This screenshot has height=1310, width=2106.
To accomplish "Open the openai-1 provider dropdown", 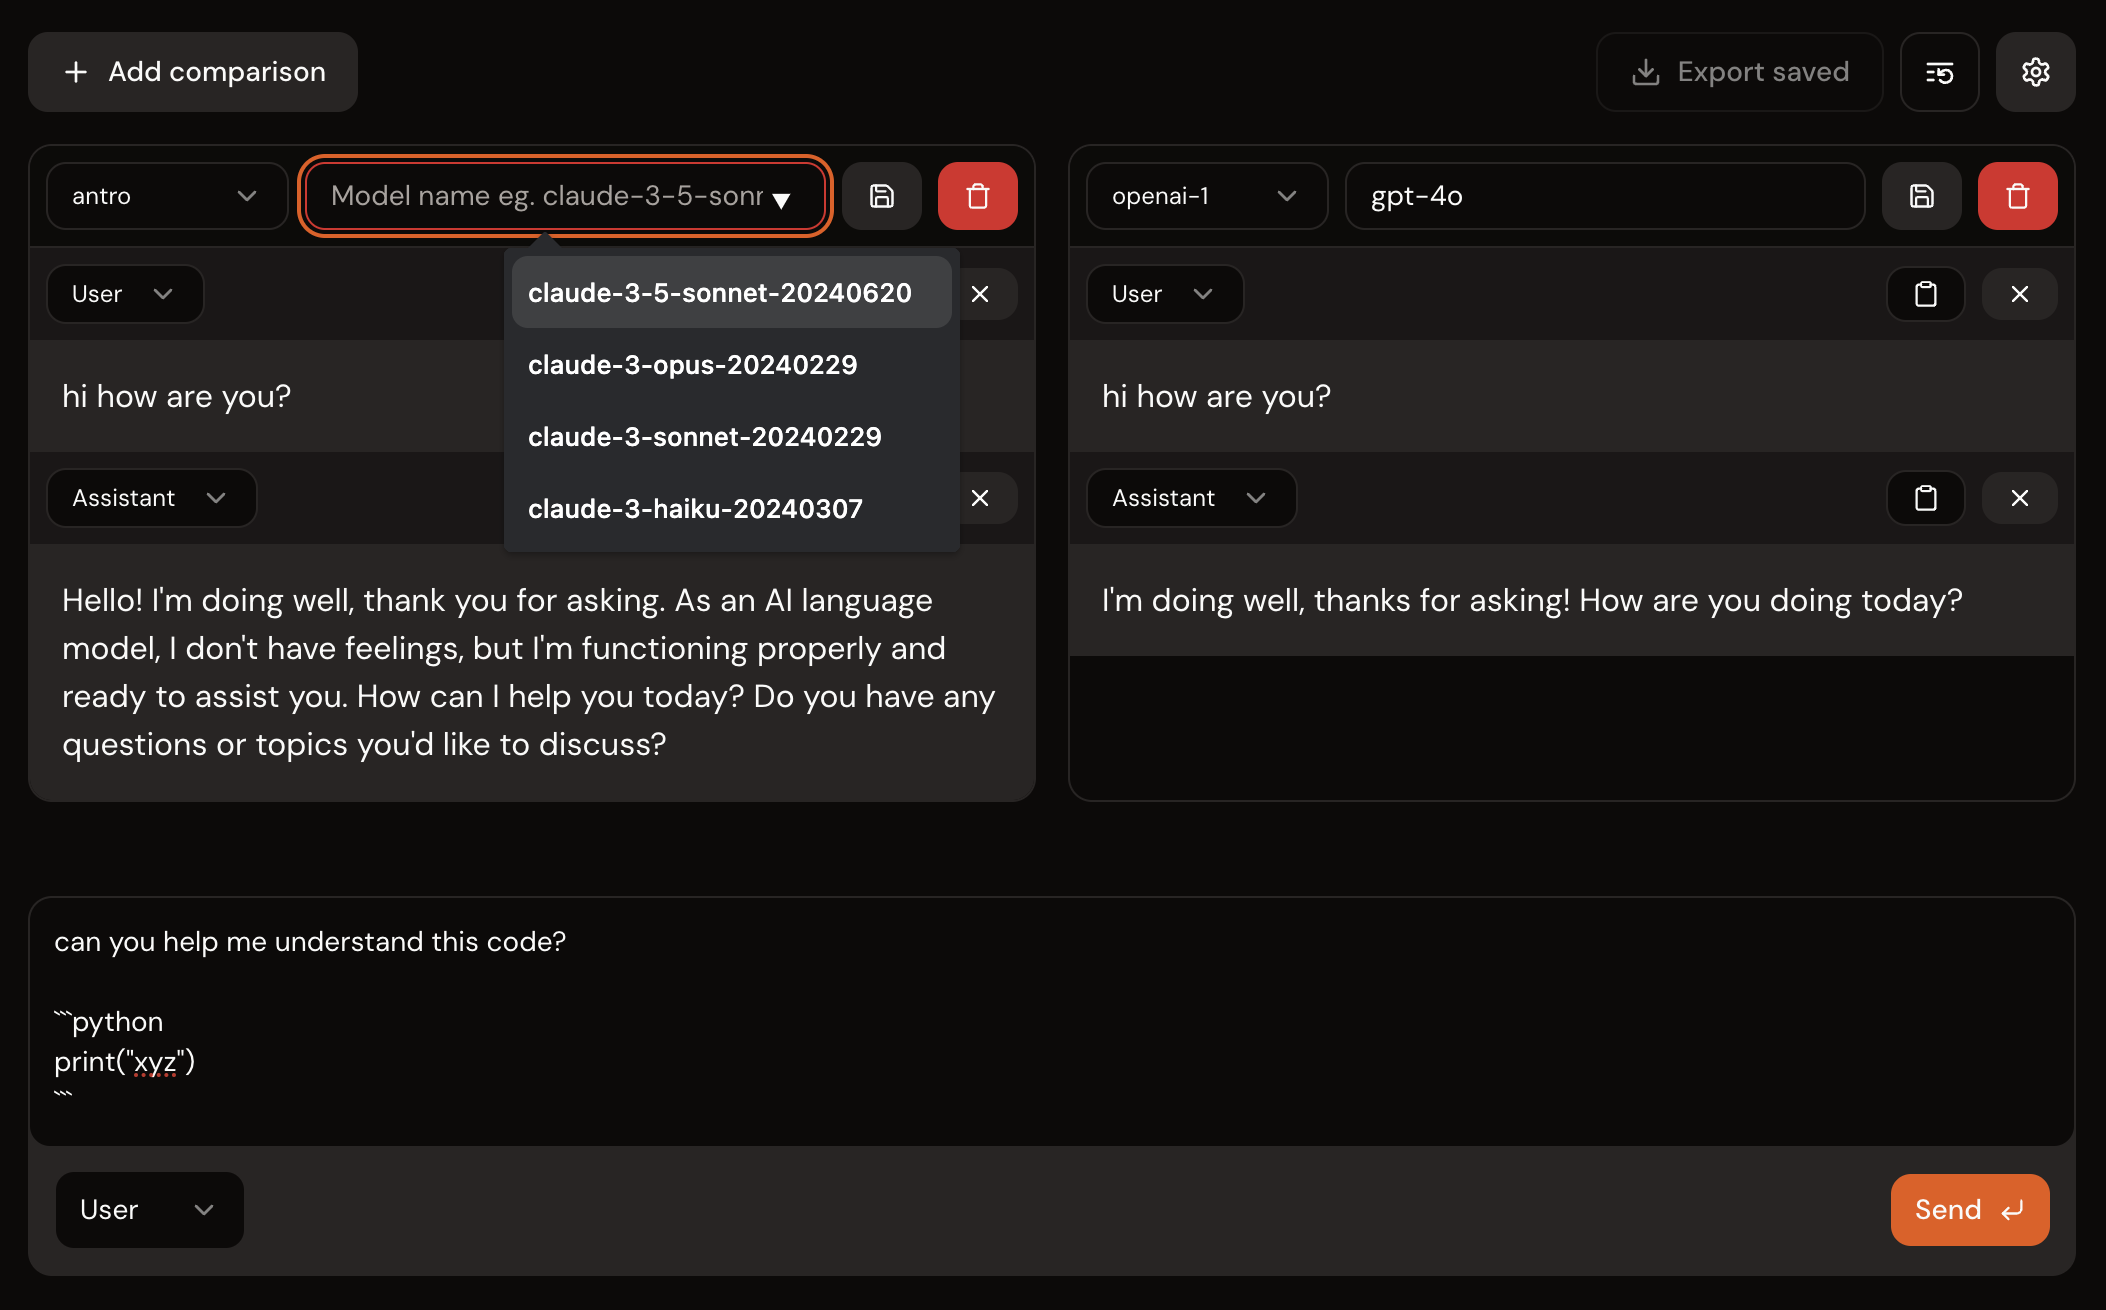I will [x=1206, y=196].
